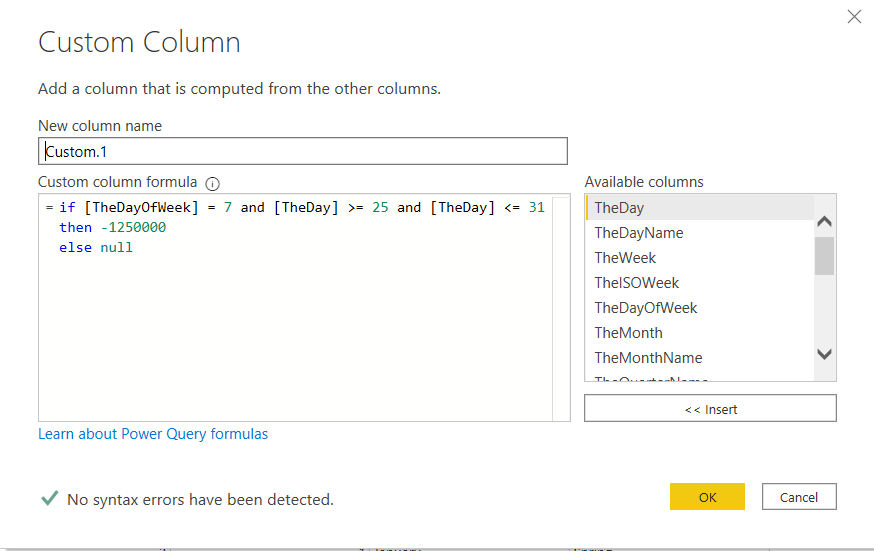Open Learn about Power Query formulas link

(x=153, y=434)
